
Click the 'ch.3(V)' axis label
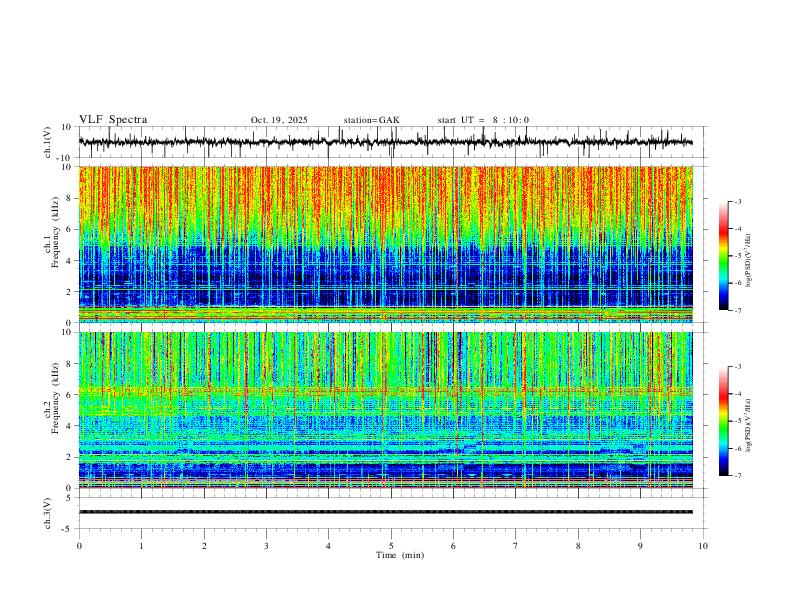pyautogui.click(x=48, y=513)
